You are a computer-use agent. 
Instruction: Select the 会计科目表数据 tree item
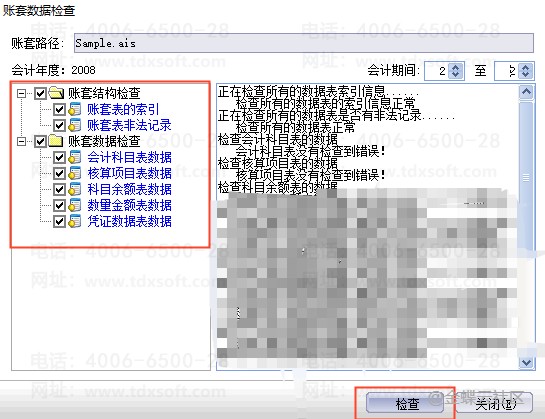click(x=129, y=157)
